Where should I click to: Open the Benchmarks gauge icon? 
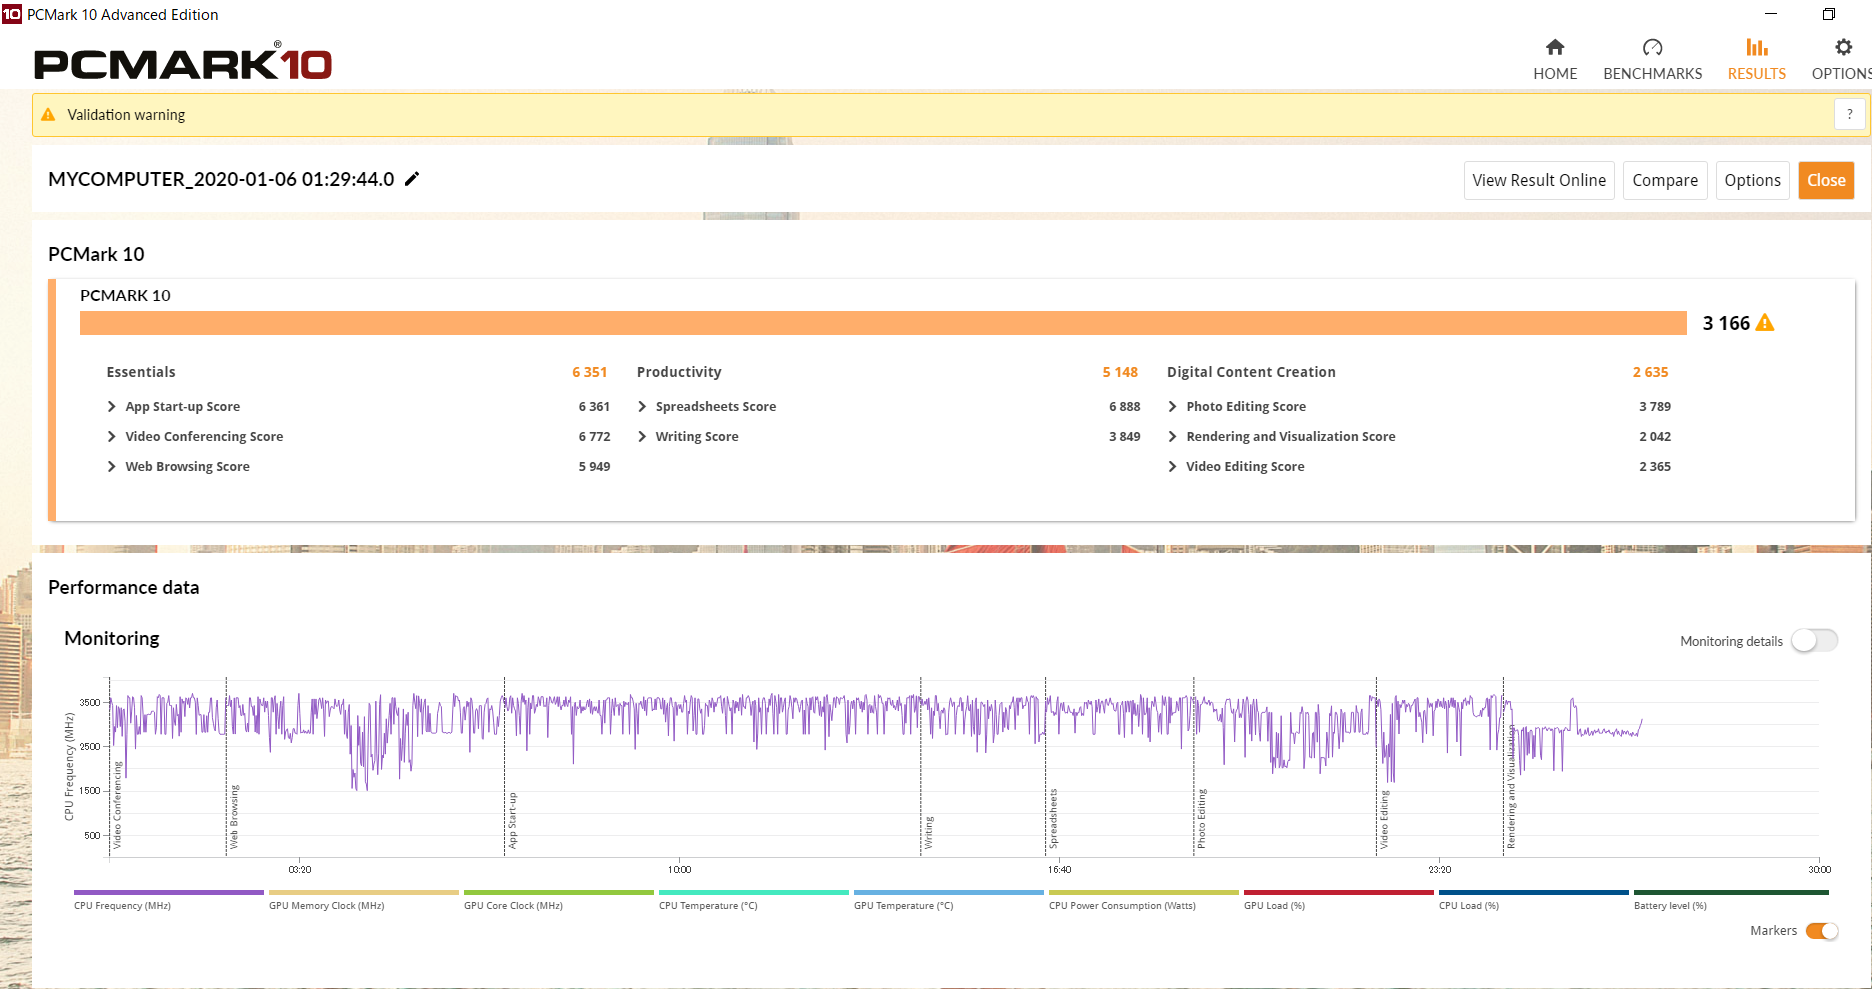click(1652, 47)
